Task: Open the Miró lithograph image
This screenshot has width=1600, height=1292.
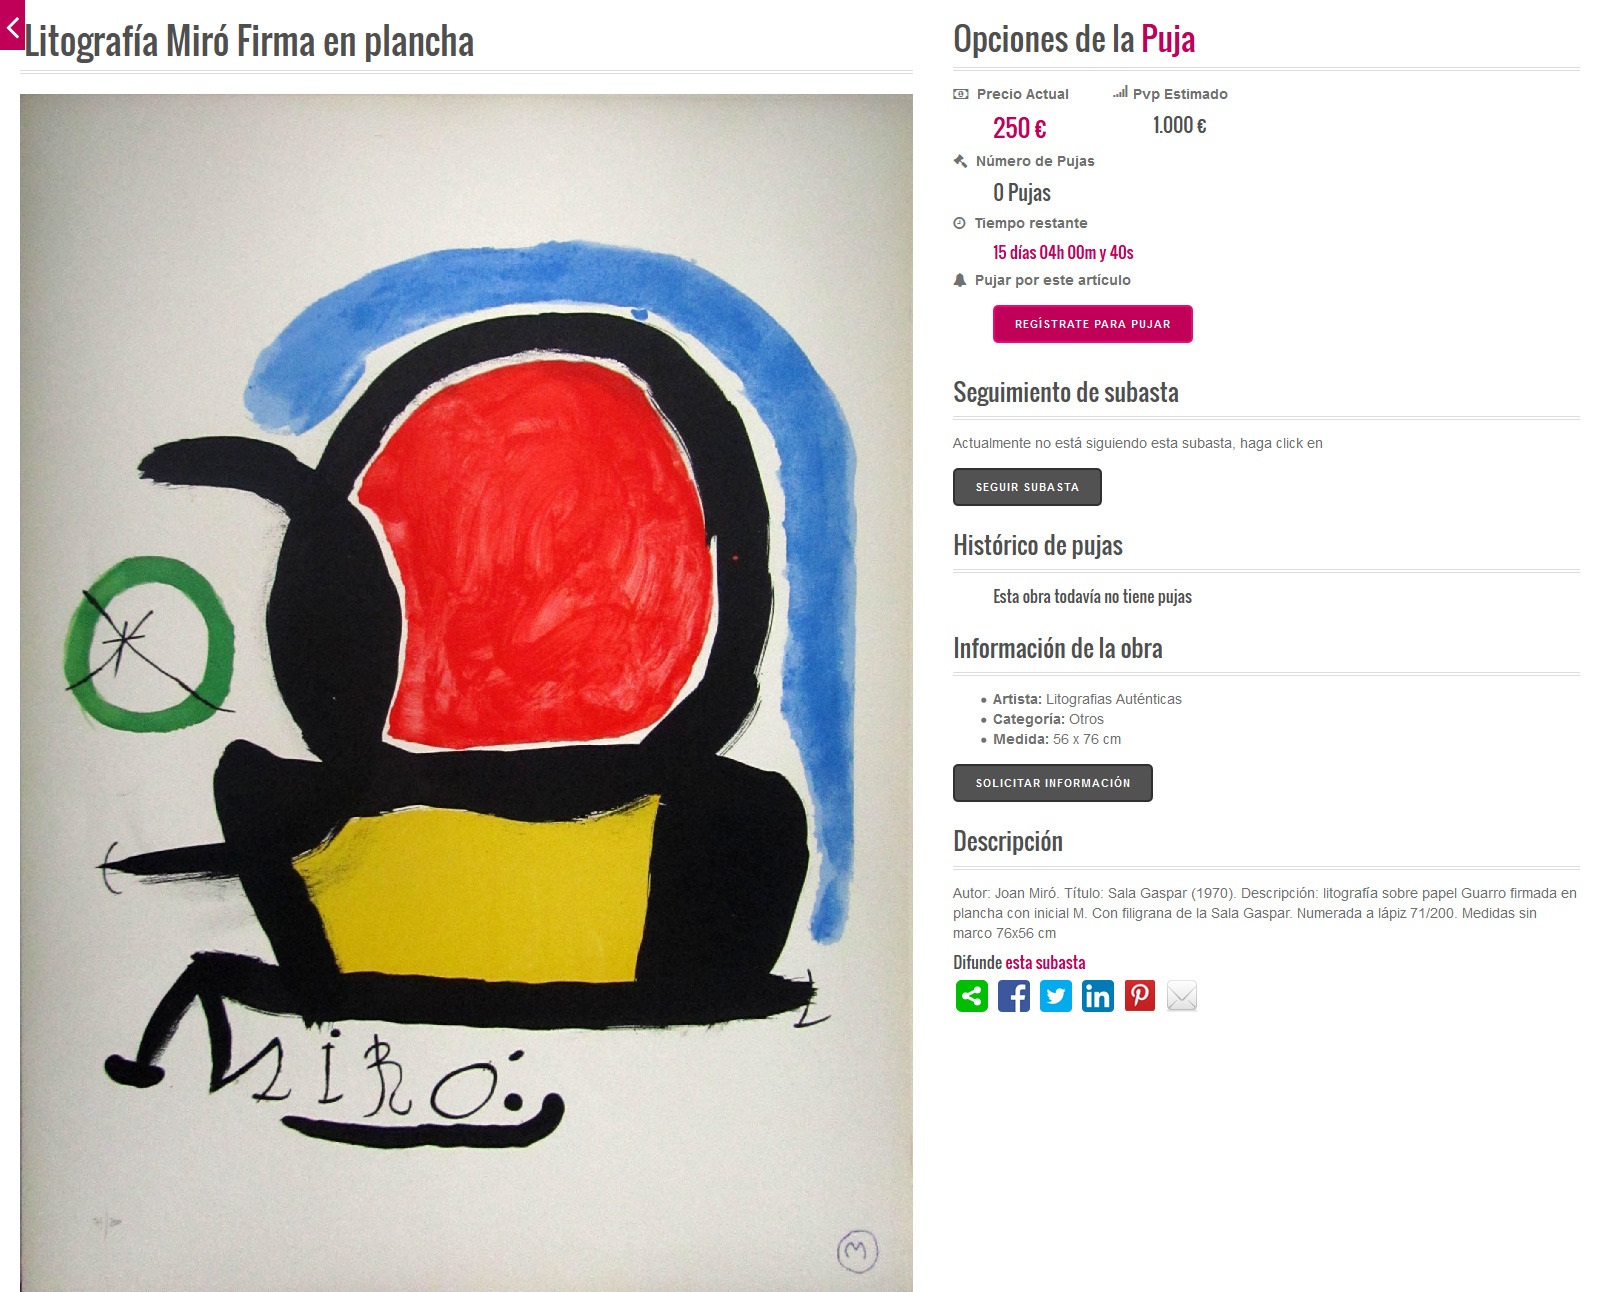Action: click(x=466, y=692)
